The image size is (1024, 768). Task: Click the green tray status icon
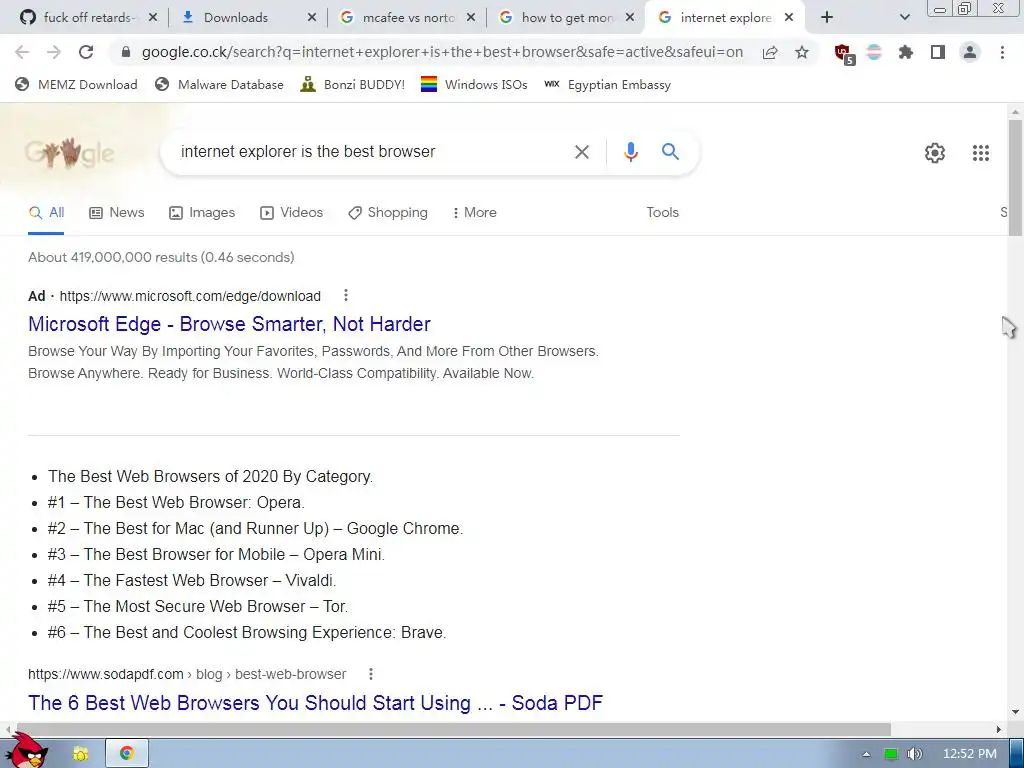tap(891, 754)
